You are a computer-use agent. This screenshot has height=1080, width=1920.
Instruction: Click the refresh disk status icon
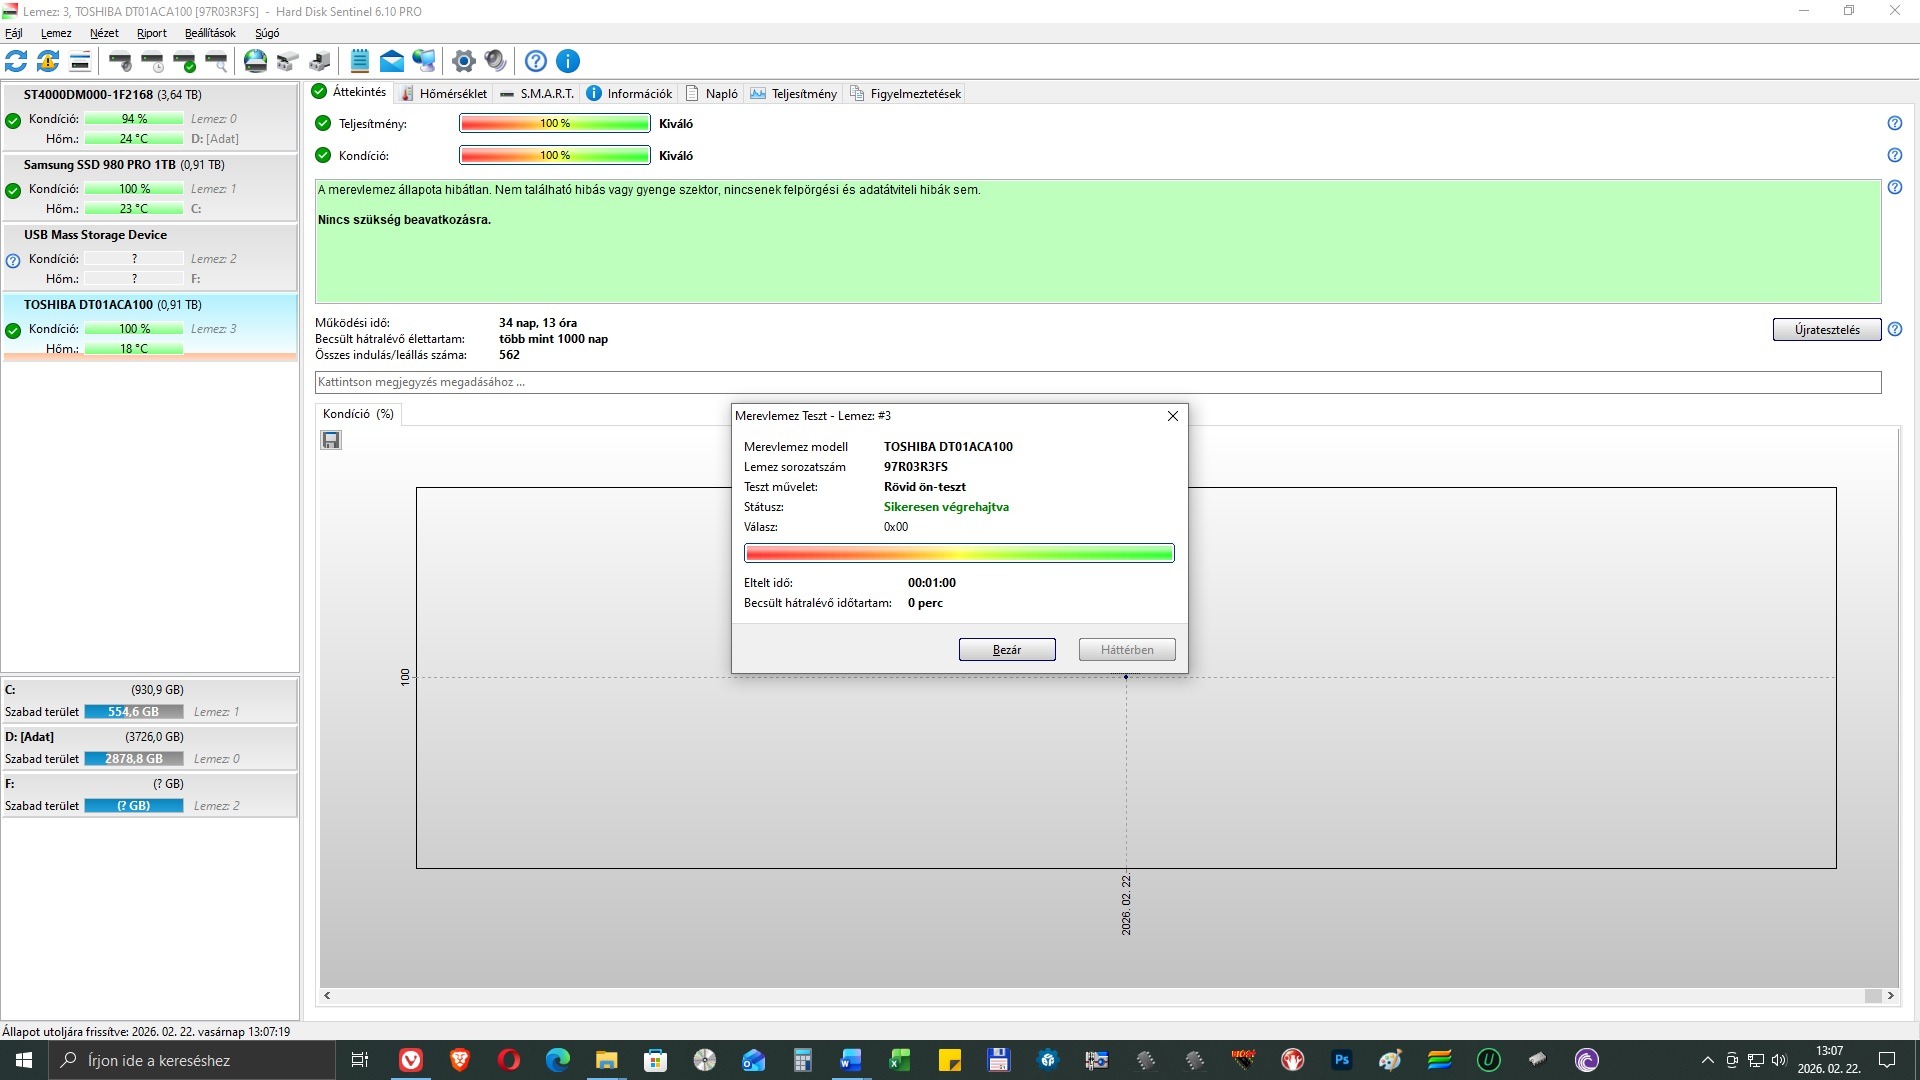pos(16,61)
